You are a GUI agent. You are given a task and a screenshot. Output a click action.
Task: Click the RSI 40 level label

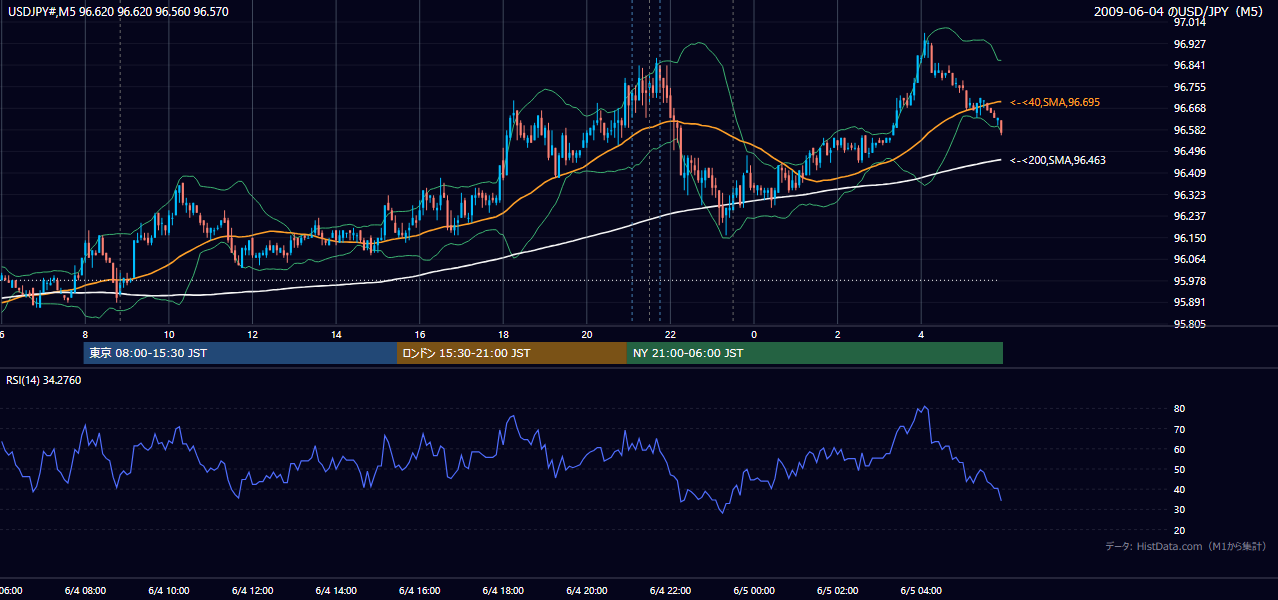pyautogui.click(x=1180, y=489)
